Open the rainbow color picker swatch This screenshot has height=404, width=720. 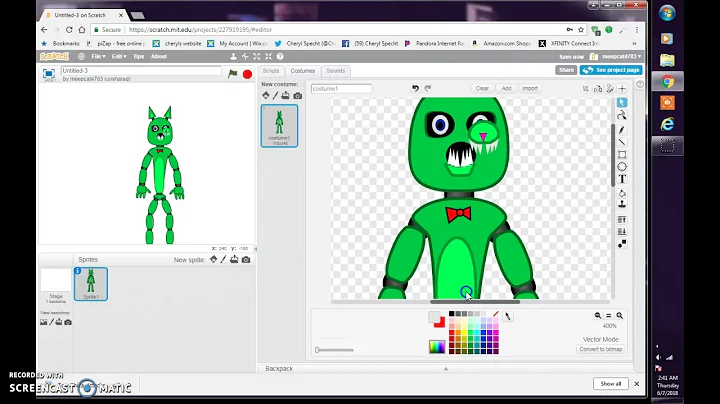[437, 347]
